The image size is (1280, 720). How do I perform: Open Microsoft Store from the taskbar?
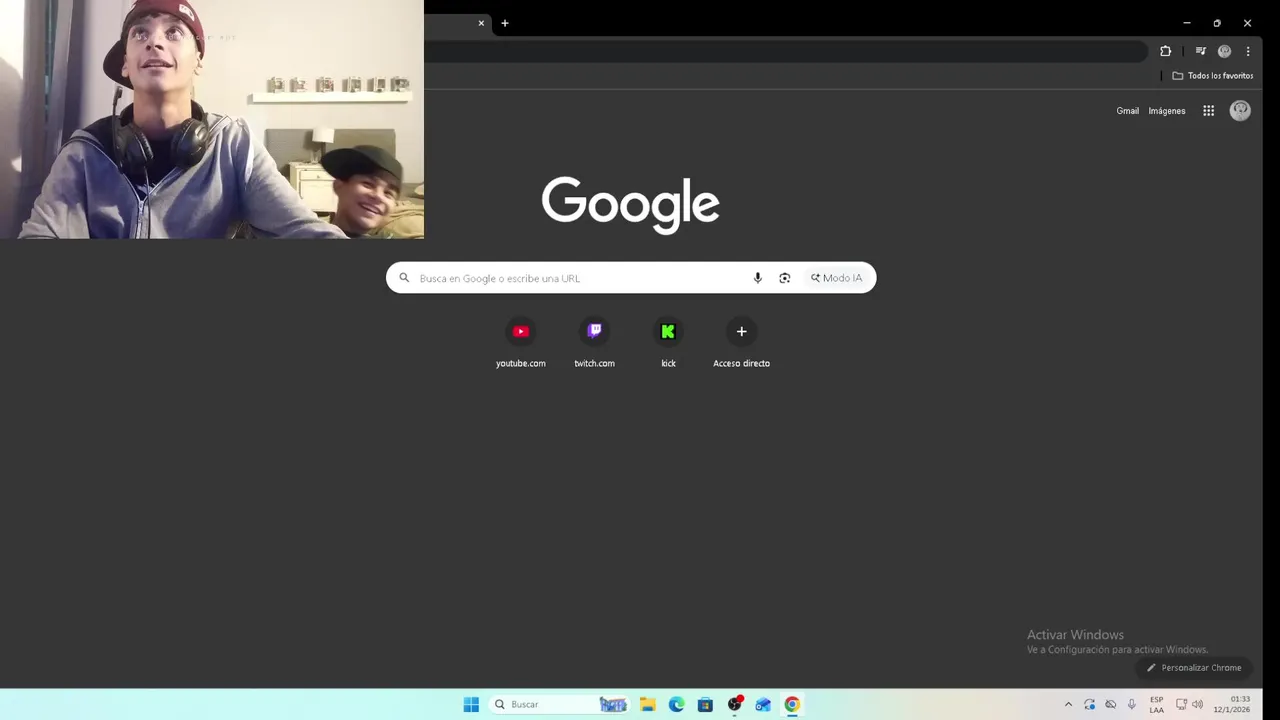pos(705,704)
